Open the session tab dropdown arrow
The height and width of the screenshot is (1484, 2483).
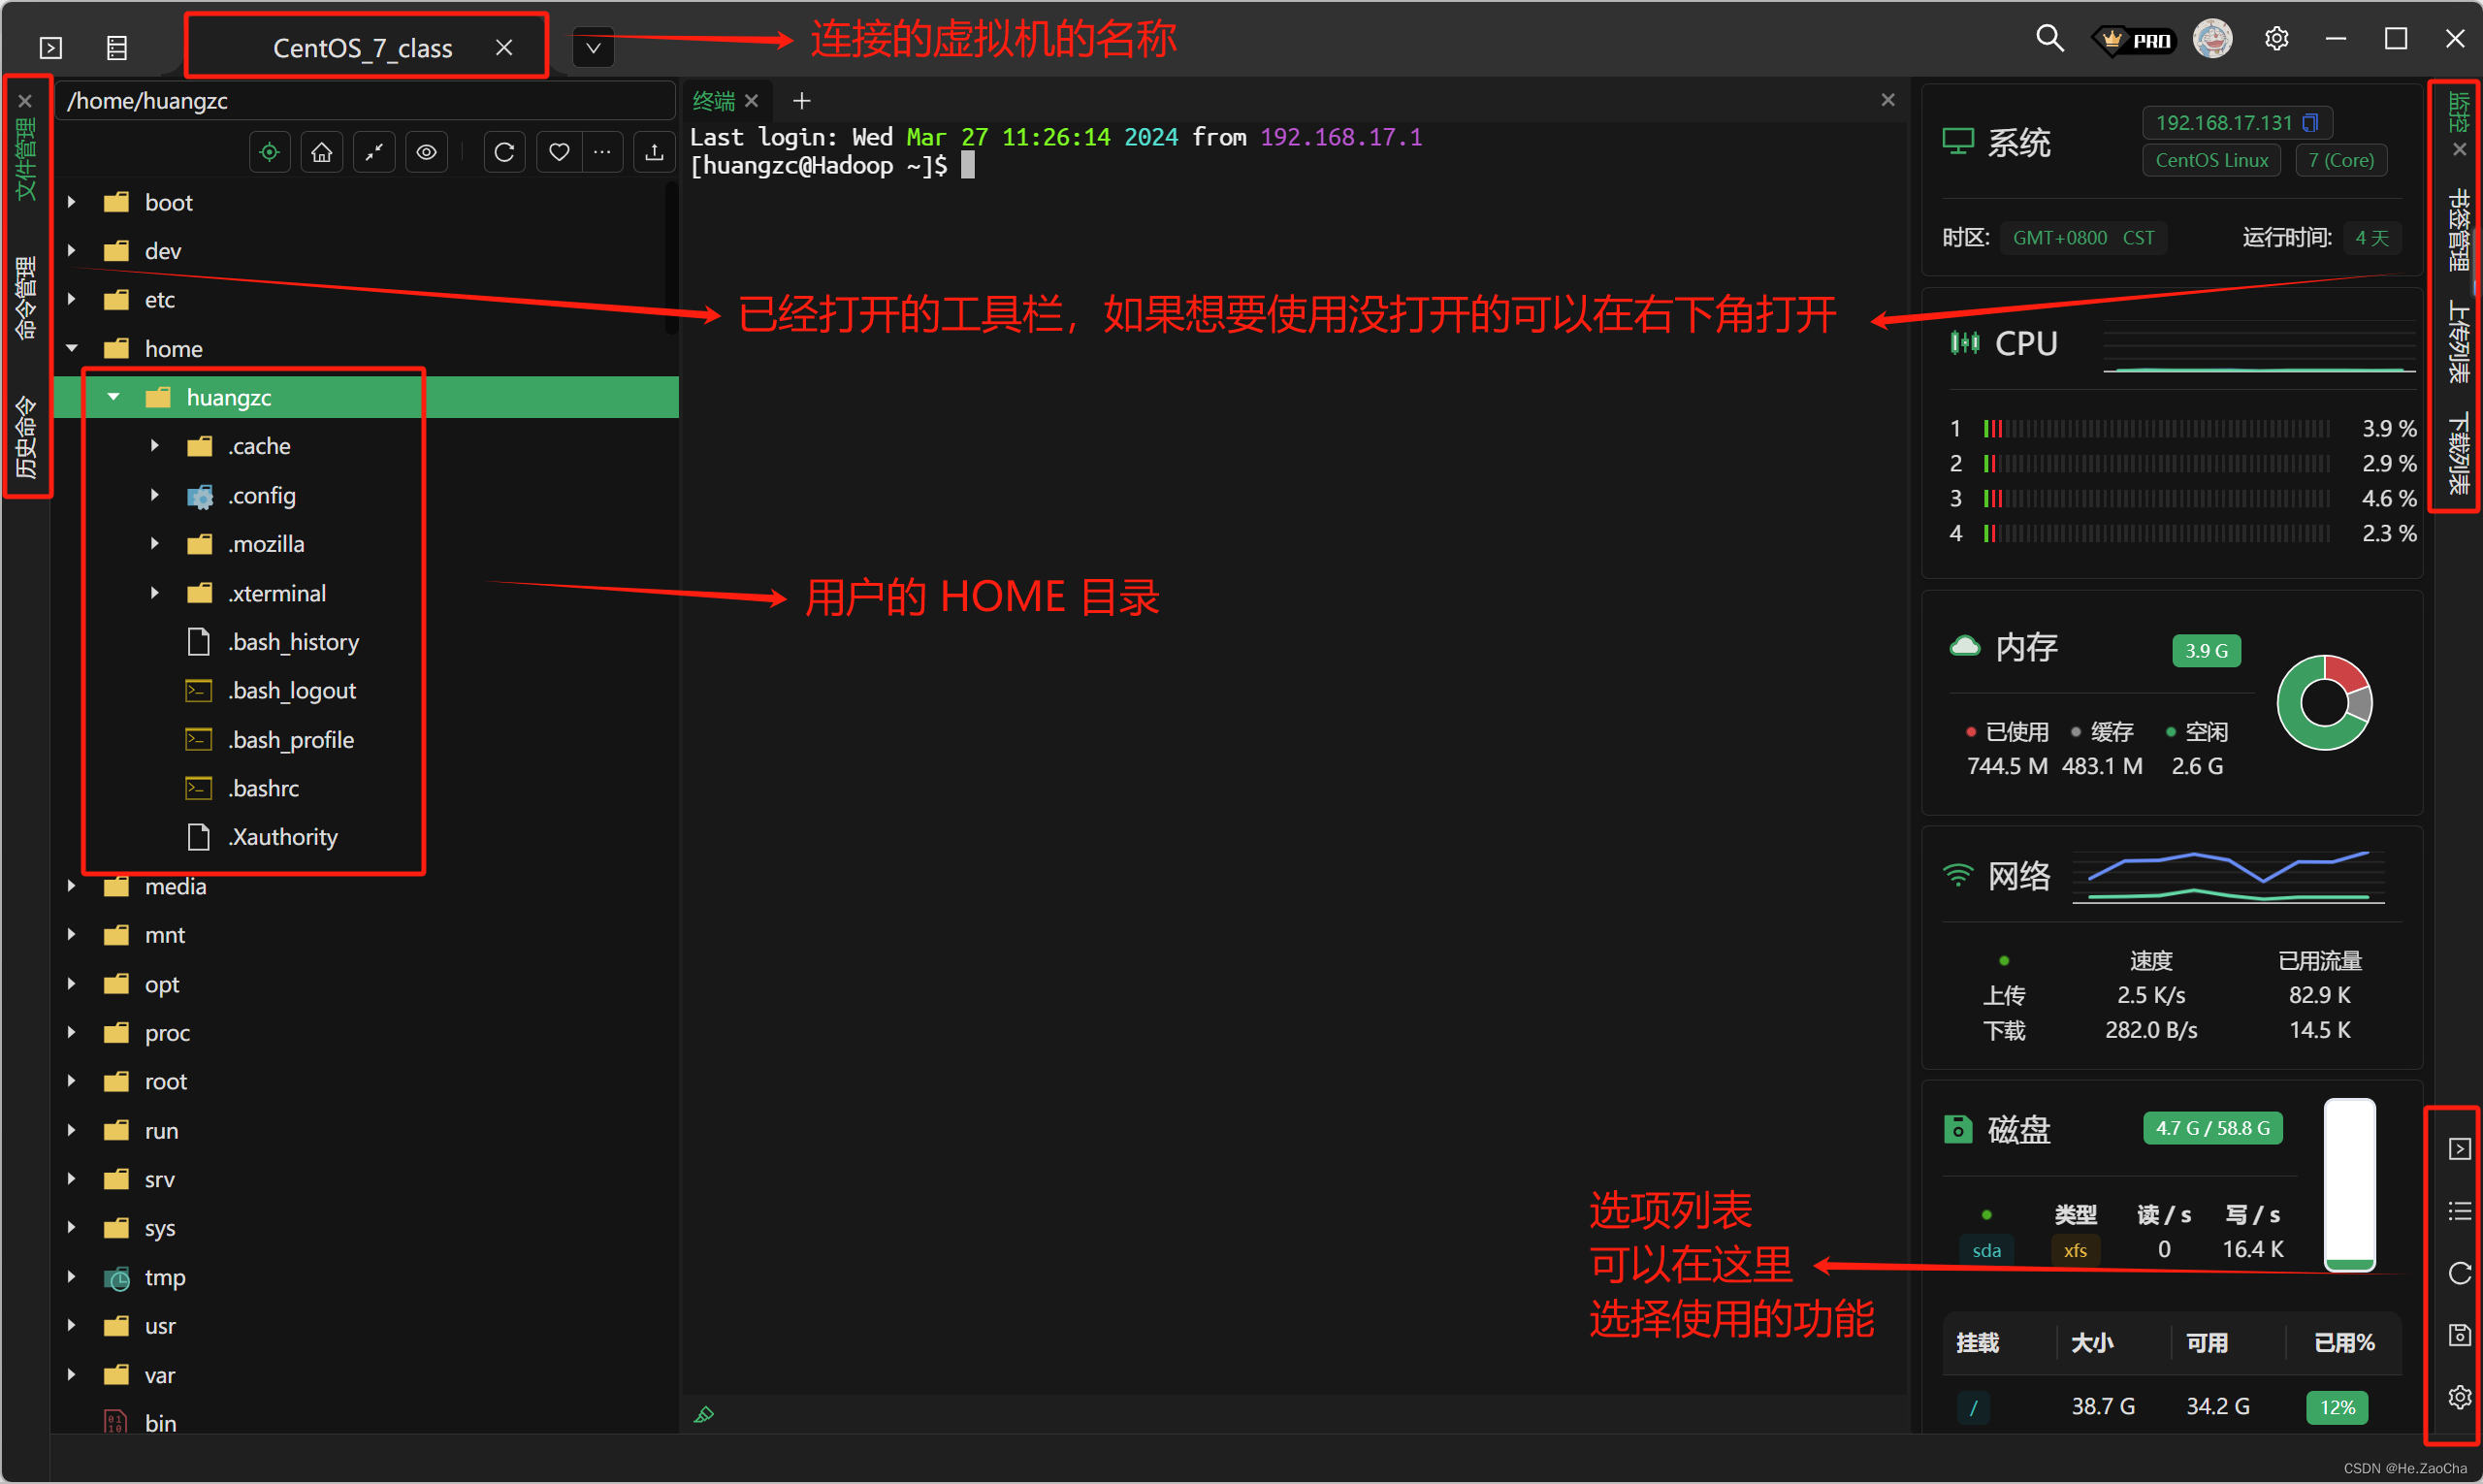pos(592,47)
